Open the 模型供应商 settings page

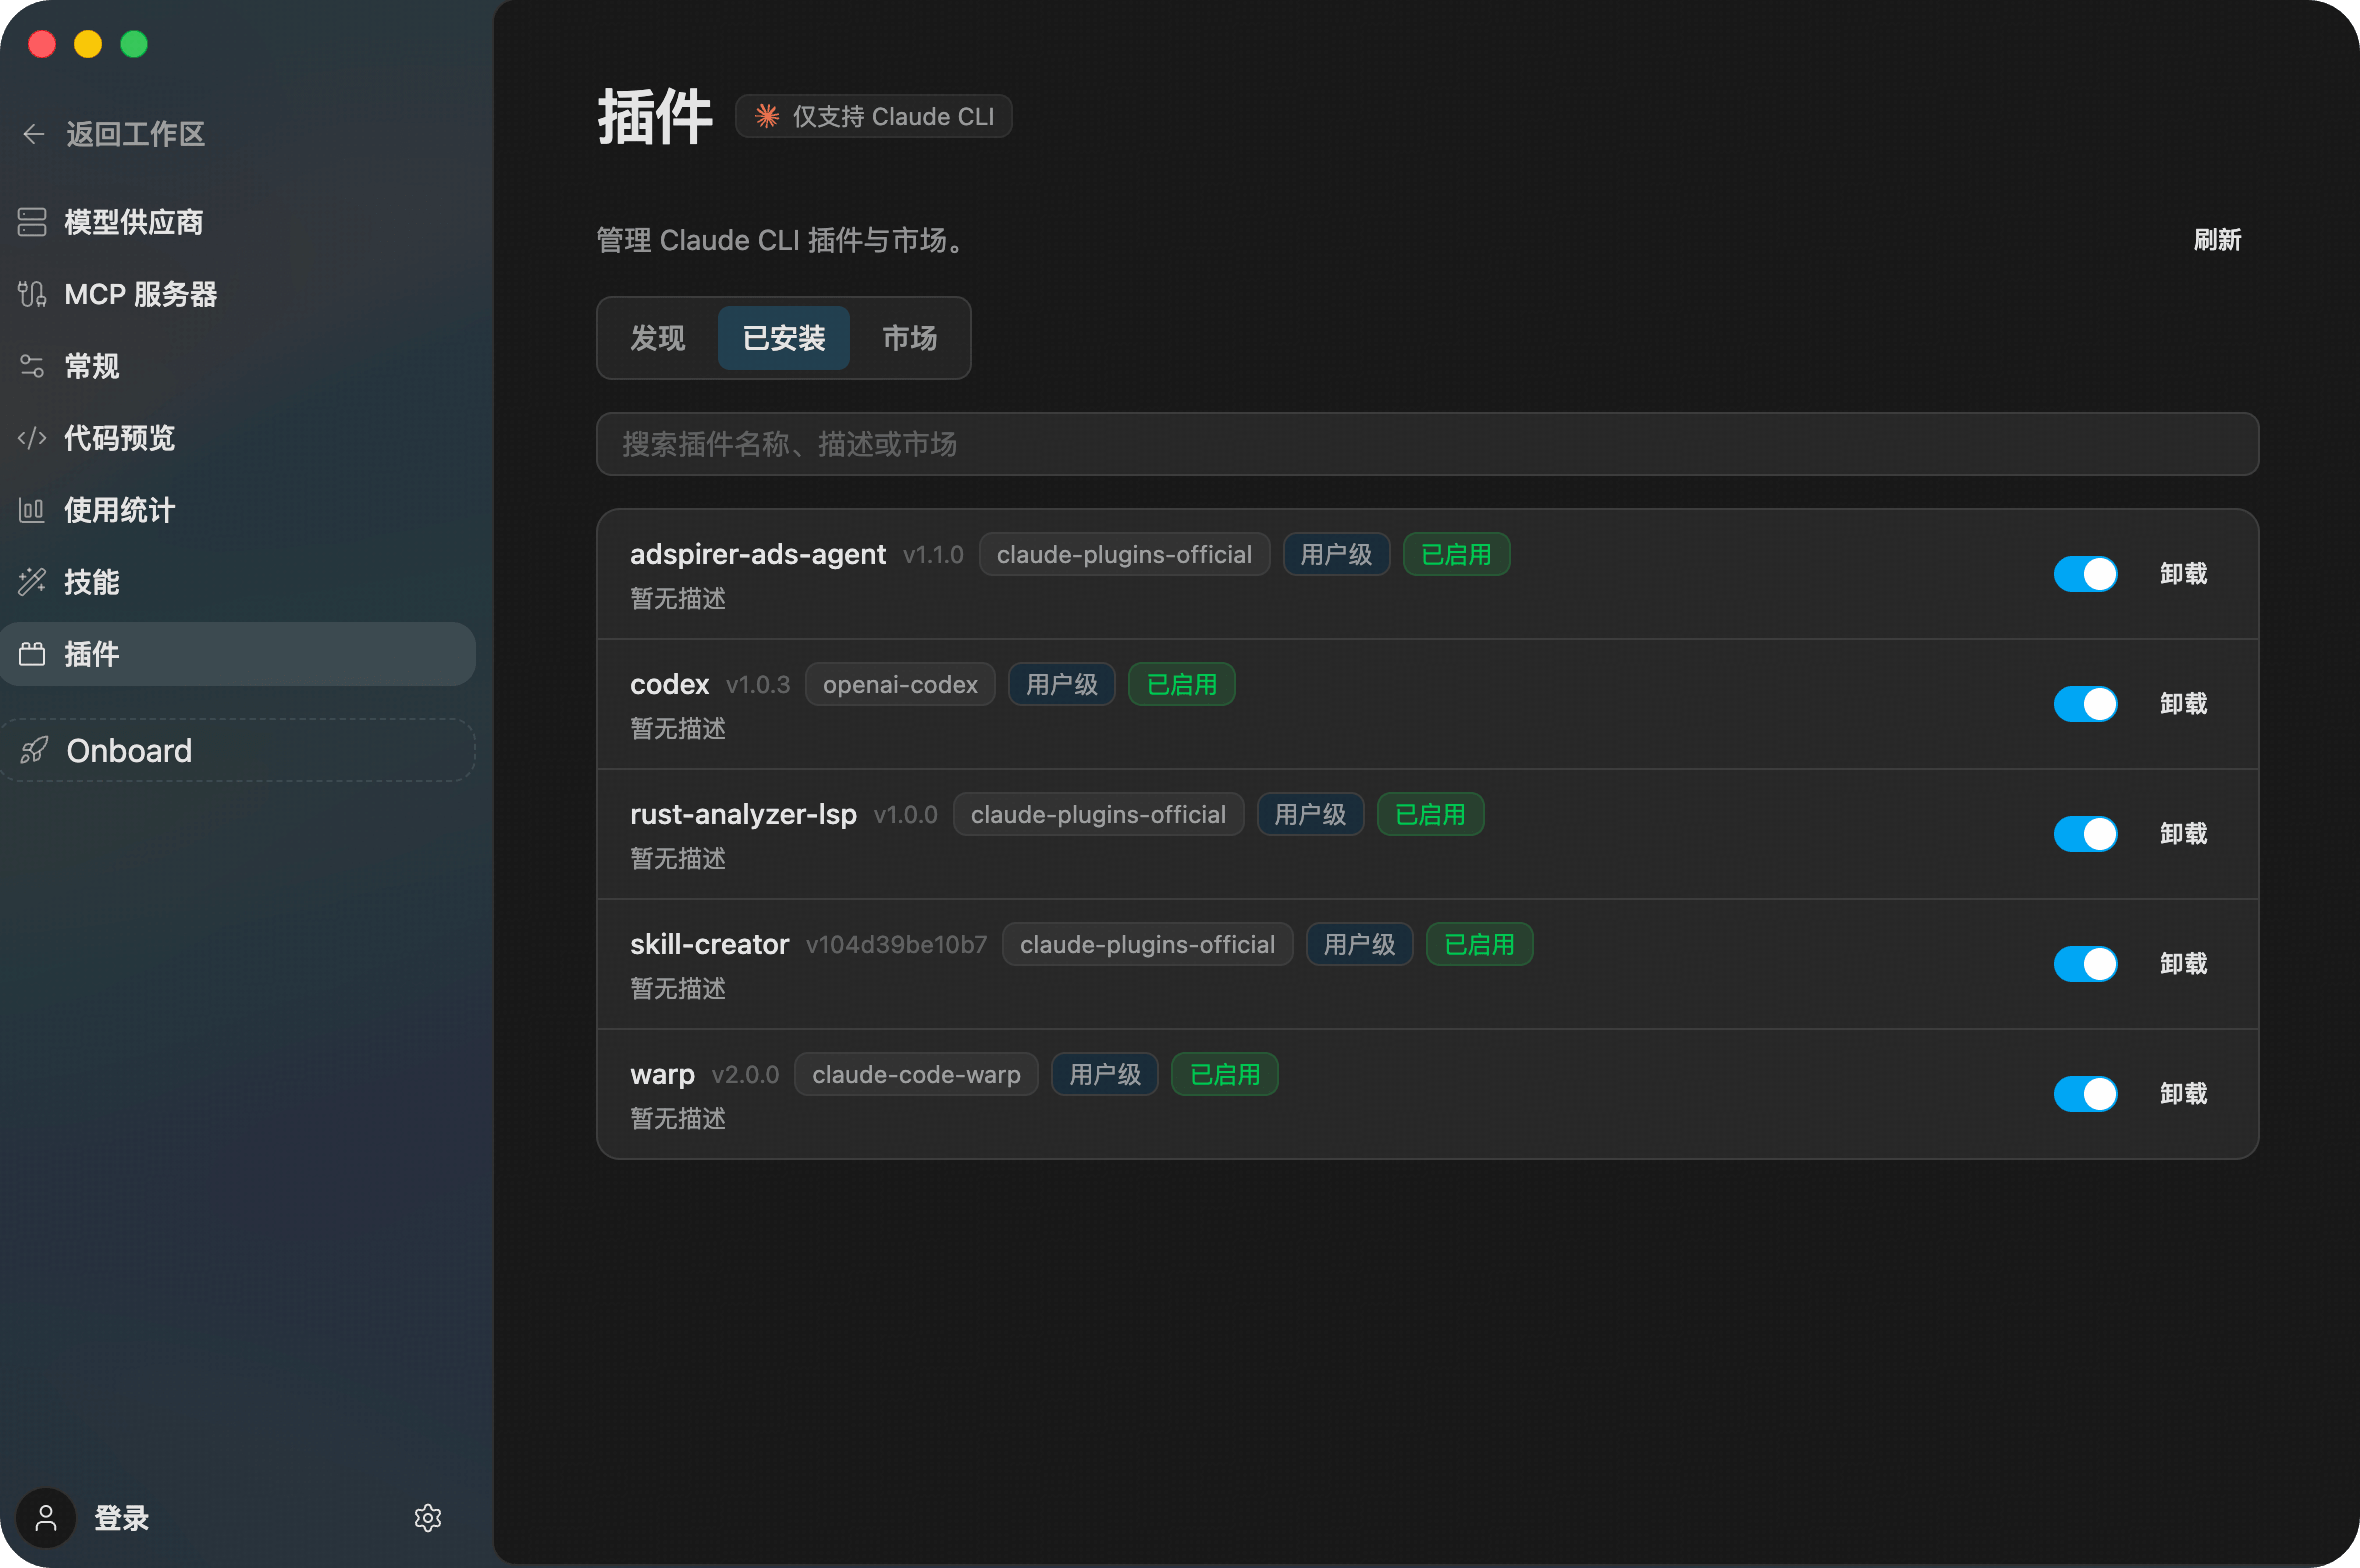tap(133, 222)
